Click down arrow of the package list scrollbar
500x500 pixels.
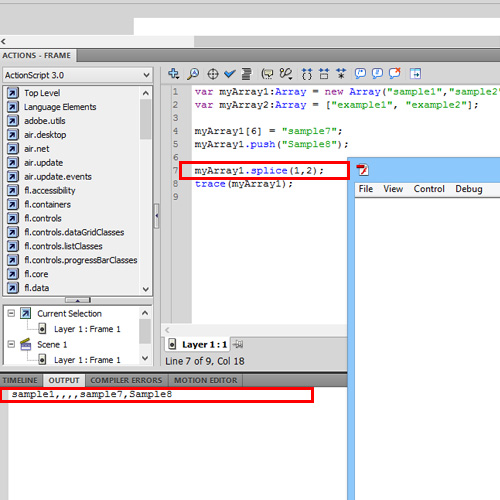click(x=146, y=289)
